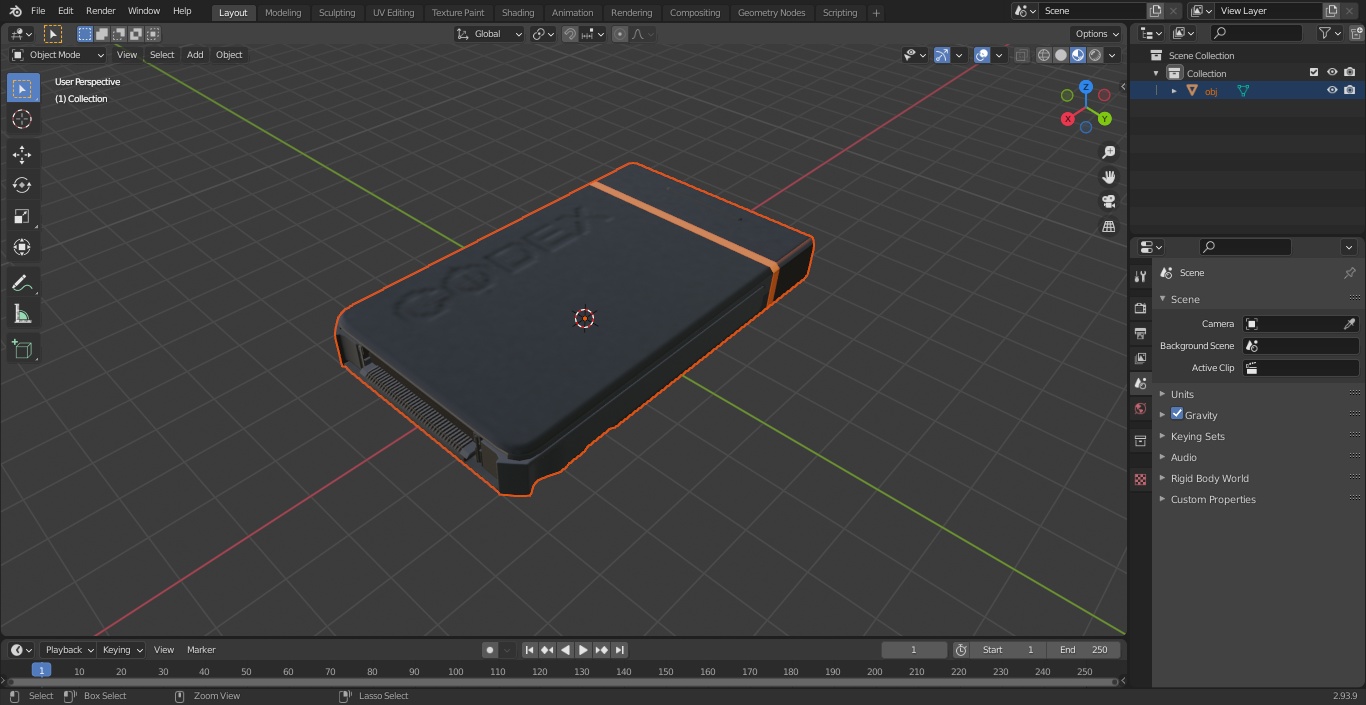Activate the Scale tool
Screen dimensions: 1366x705
(22, 216)
